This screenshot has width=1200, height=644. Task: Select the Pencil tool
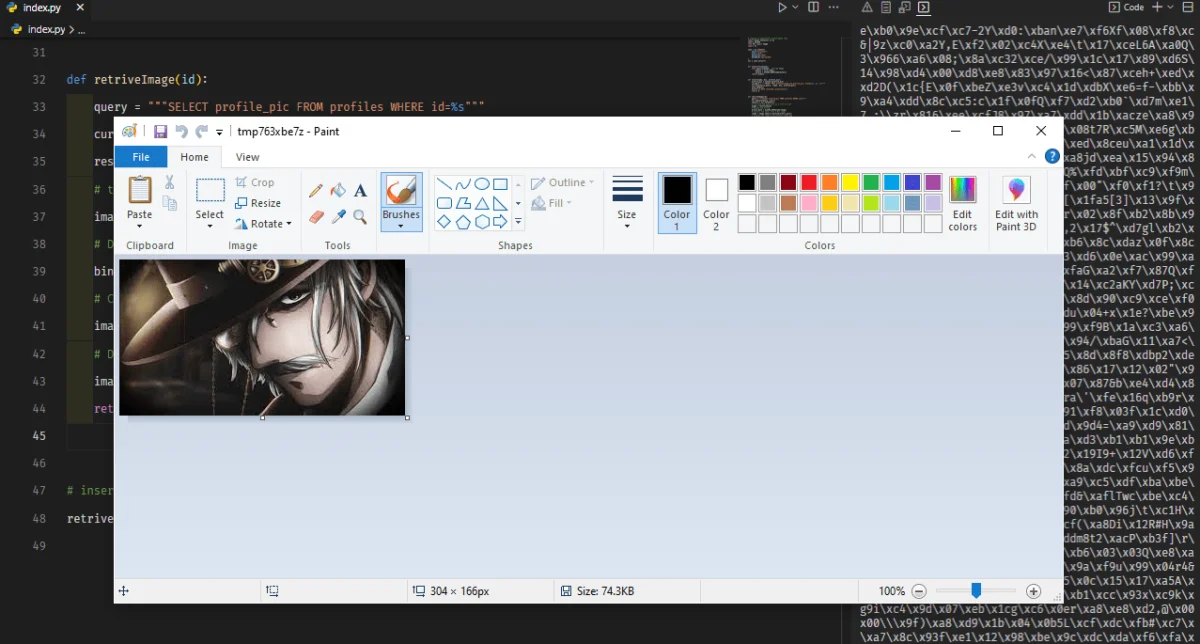[317, 188]
